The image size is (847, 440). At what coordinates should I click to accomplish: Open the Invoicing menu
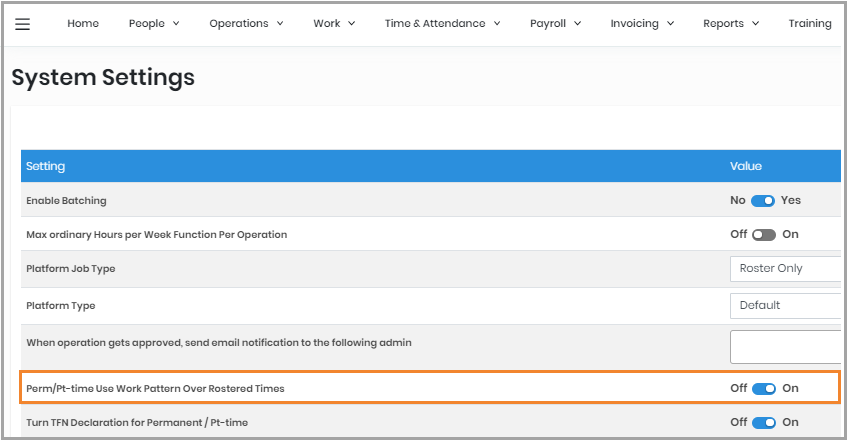(x=642, y=24)
